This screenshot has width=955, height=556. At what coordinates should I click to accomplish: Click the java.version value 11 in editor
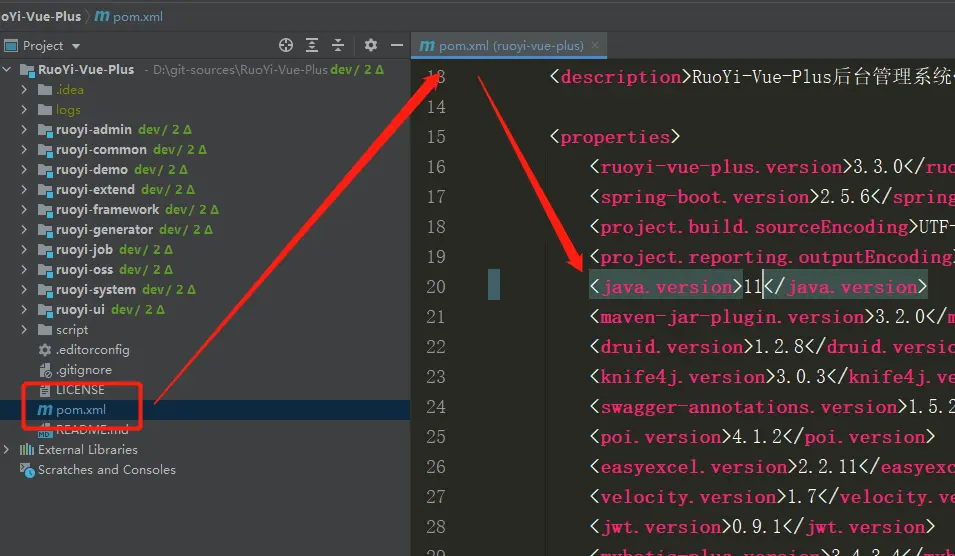click(753, 287)
